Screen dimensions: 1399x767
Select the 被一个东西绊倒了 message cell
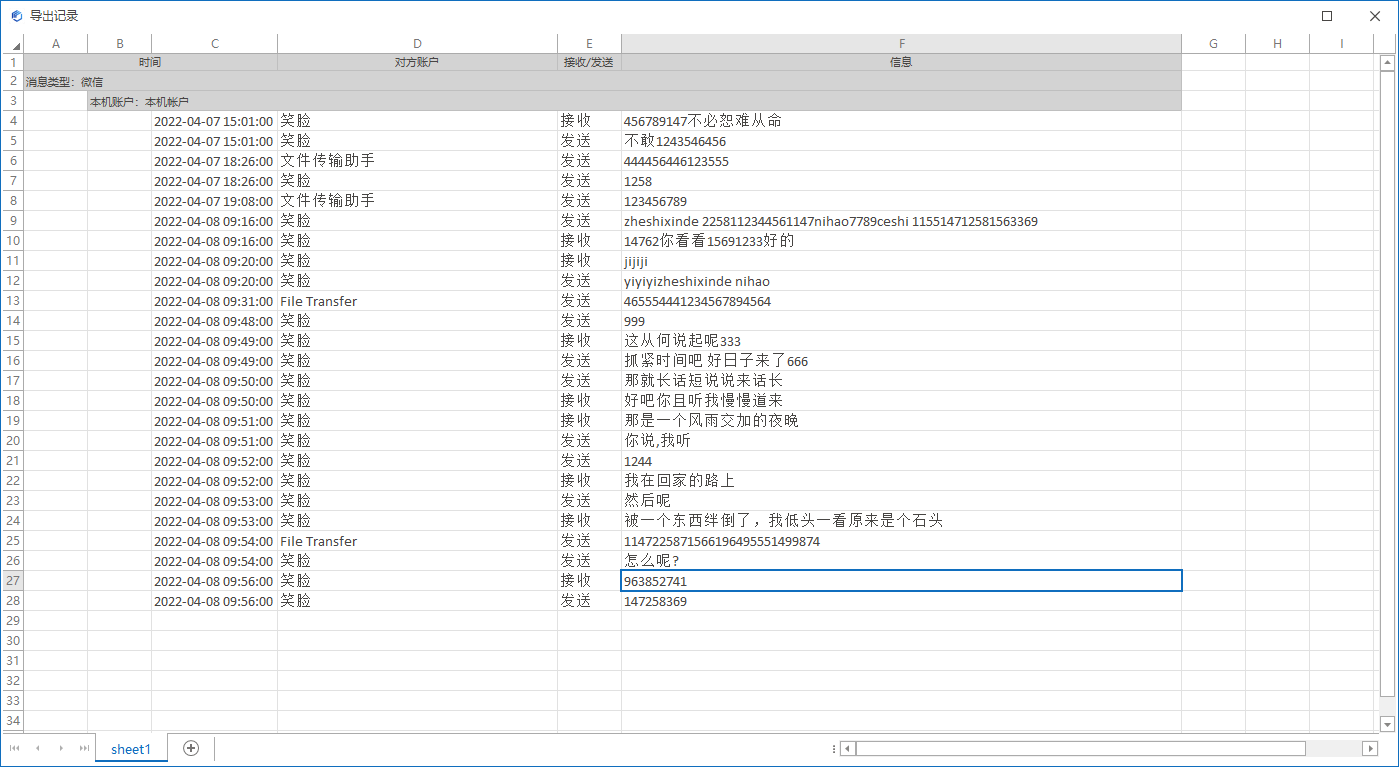[x=902, y=521]
